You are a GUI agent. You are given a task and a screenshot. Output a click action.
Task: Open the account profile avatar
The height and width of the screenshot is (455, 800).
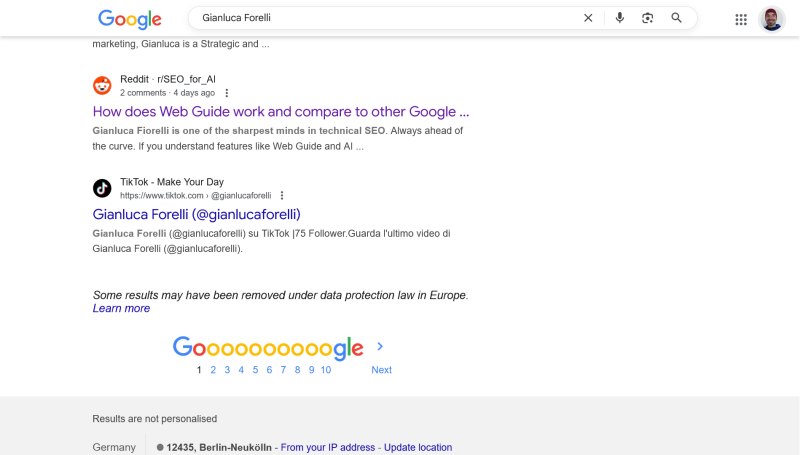coord(772,19)
